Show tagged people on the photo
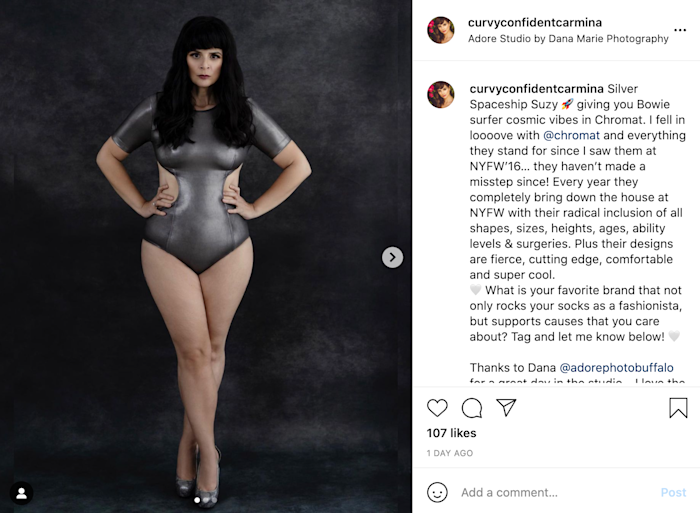This screenshot has width=700, height=513. point(21,493)
